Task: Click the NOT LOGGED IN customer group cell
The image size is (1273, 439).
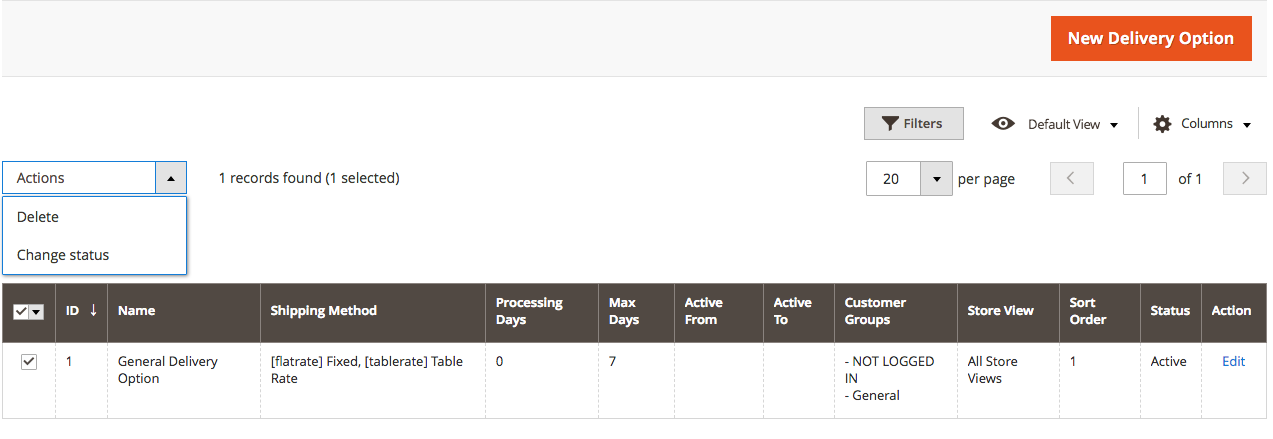Action: [x=895, y=380]
